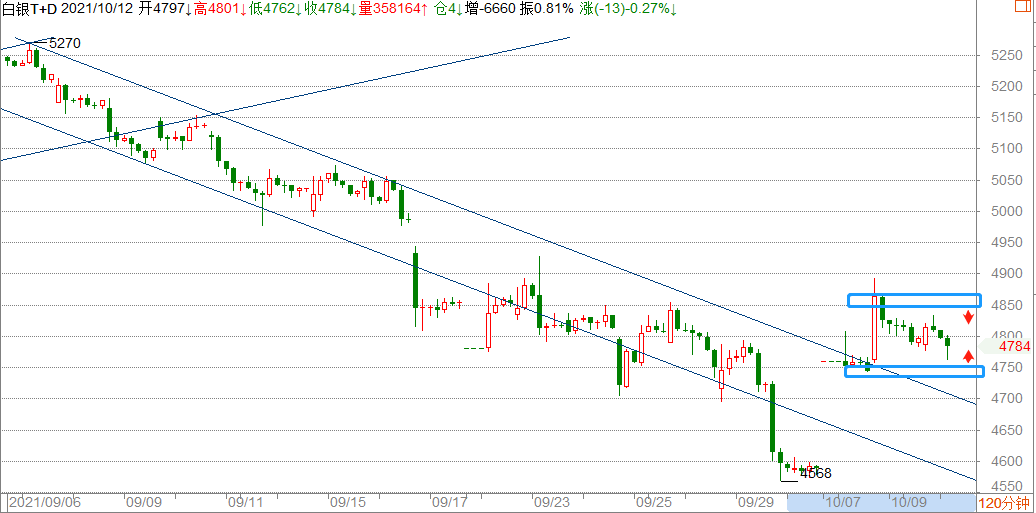The image size is (1036, 513).
Task: Click the low price 低4762 value
Action: click(x=278, y=9)
